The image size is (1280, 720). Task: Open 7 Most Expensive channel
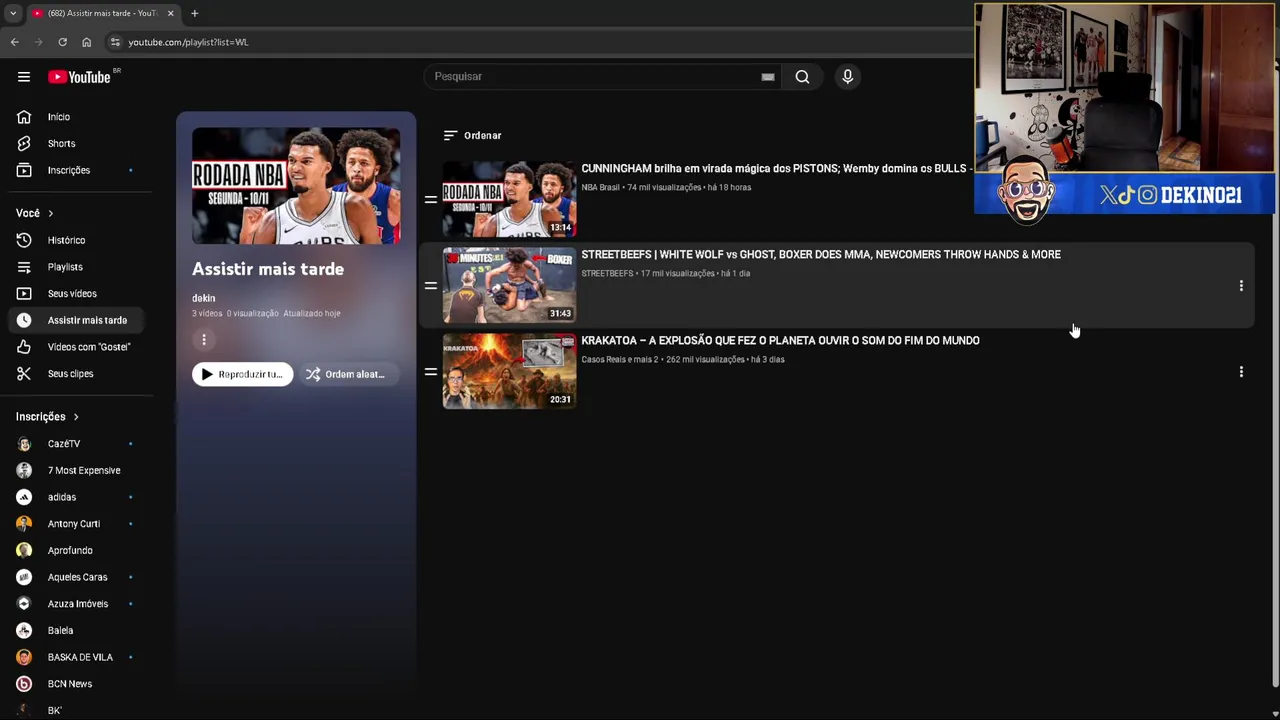point(76,470)
